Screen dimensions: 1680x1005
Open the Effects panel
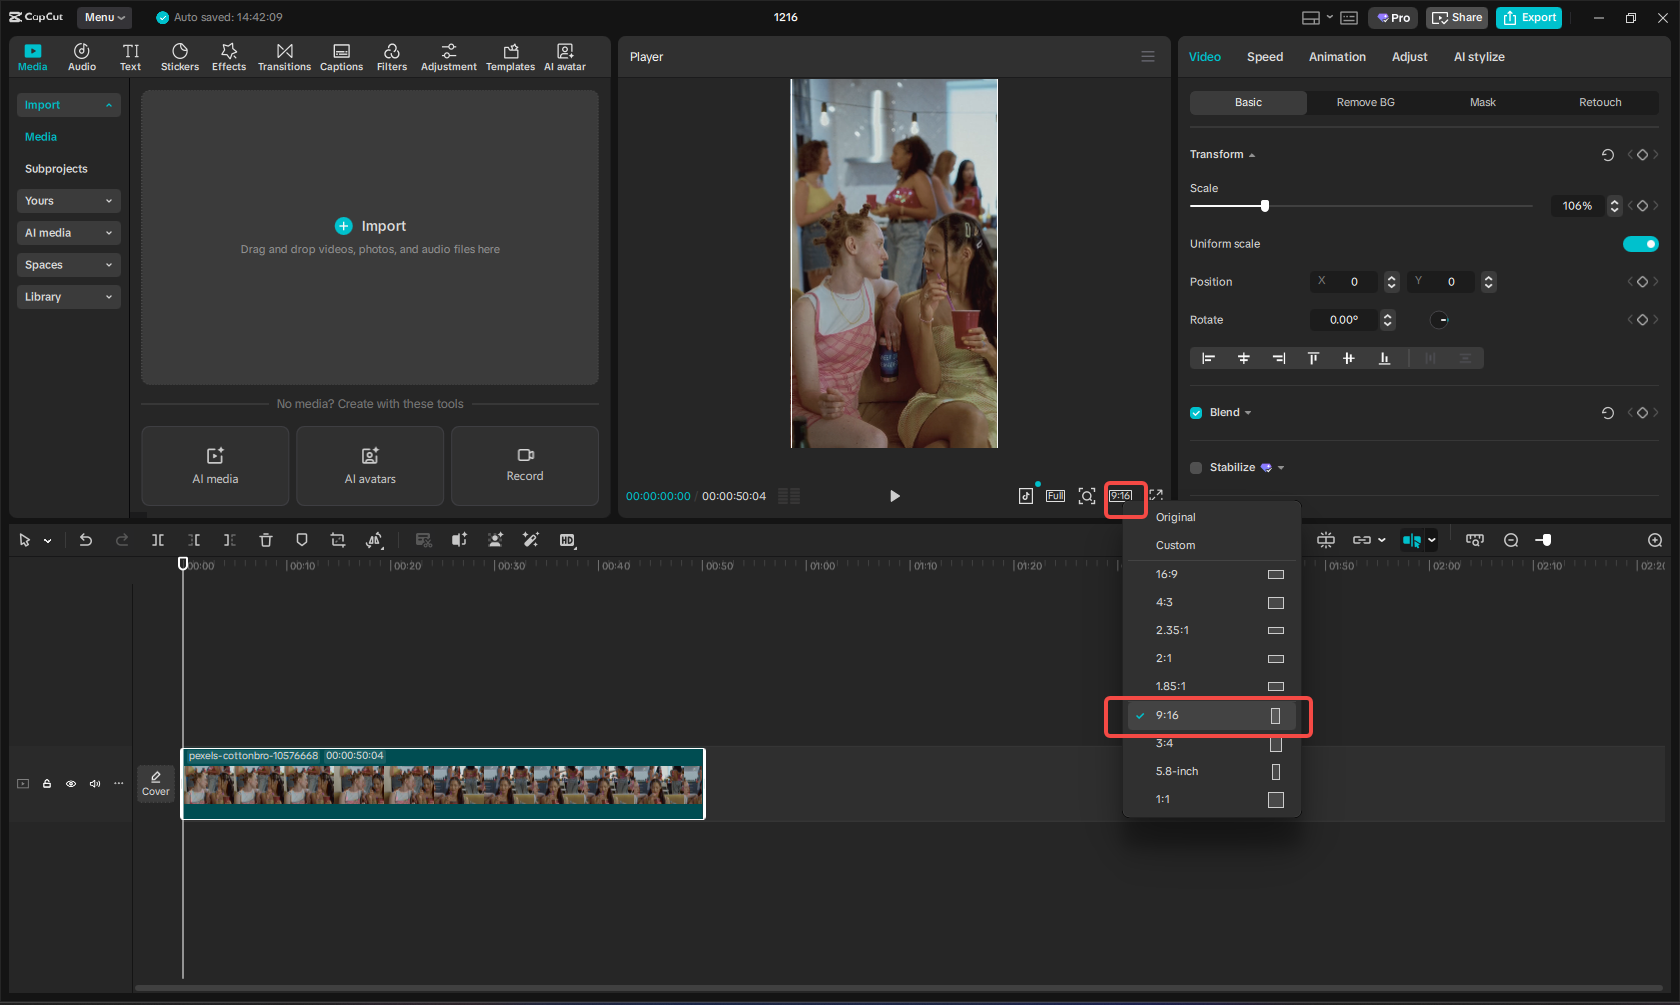[229, 56]
